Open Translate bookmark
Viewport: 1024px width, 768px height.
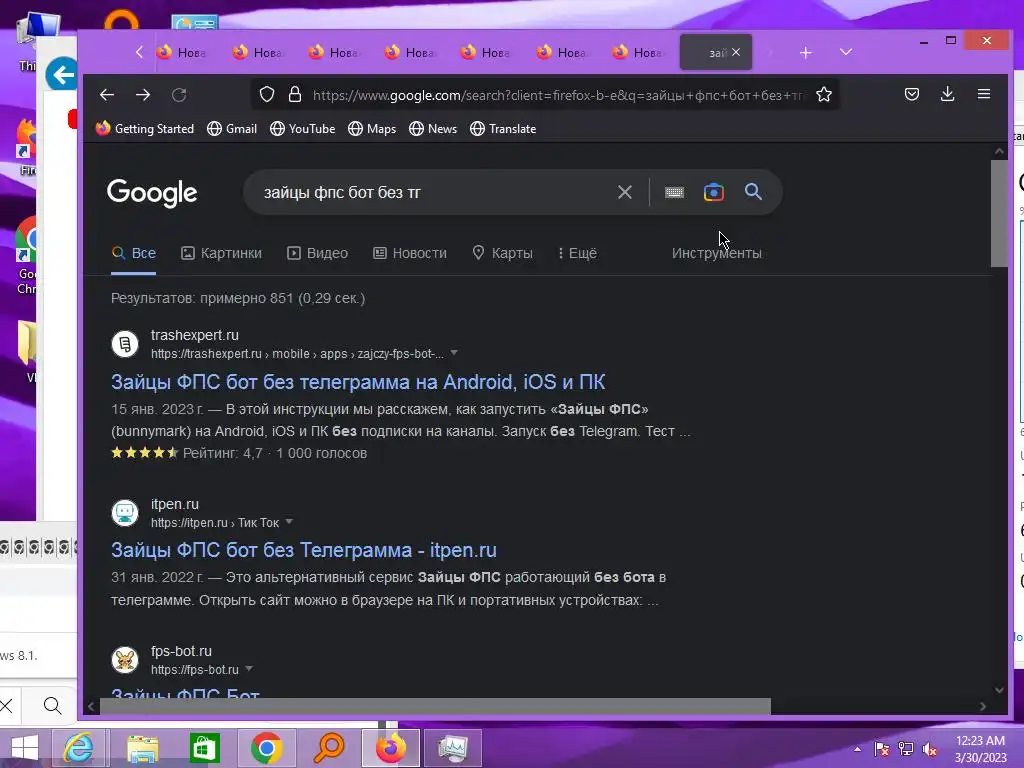pyautogui.click(x=503, y=129)
